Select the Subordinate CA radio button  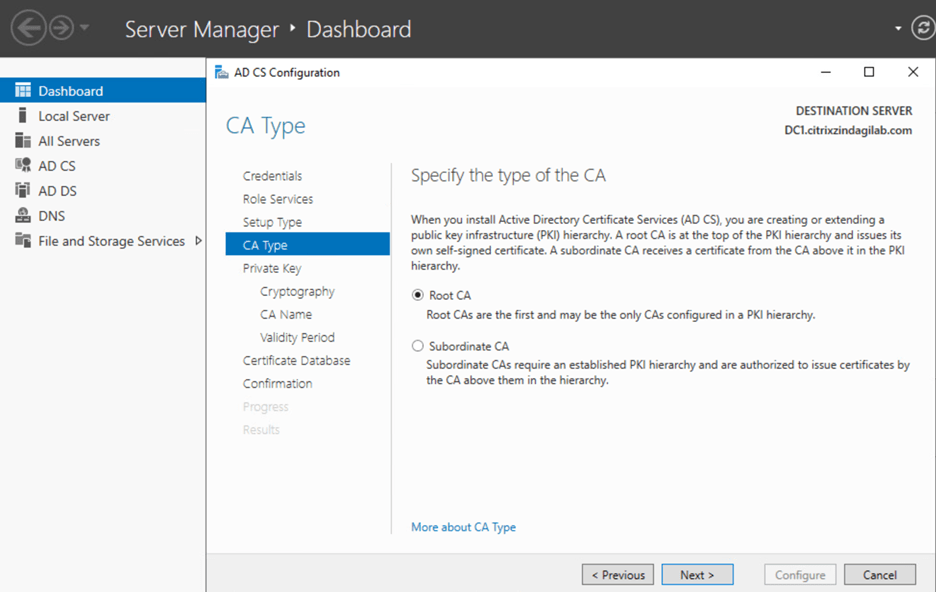(418, 346)
